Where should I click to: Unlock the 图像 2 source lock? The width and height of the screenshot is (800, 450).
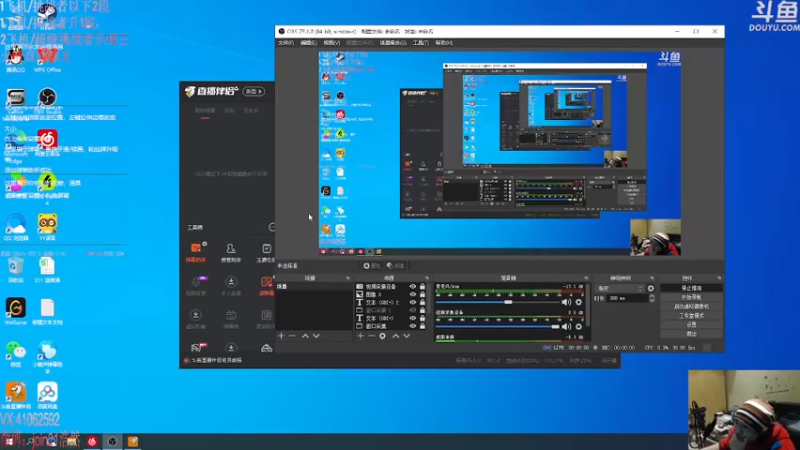[422, 294]
